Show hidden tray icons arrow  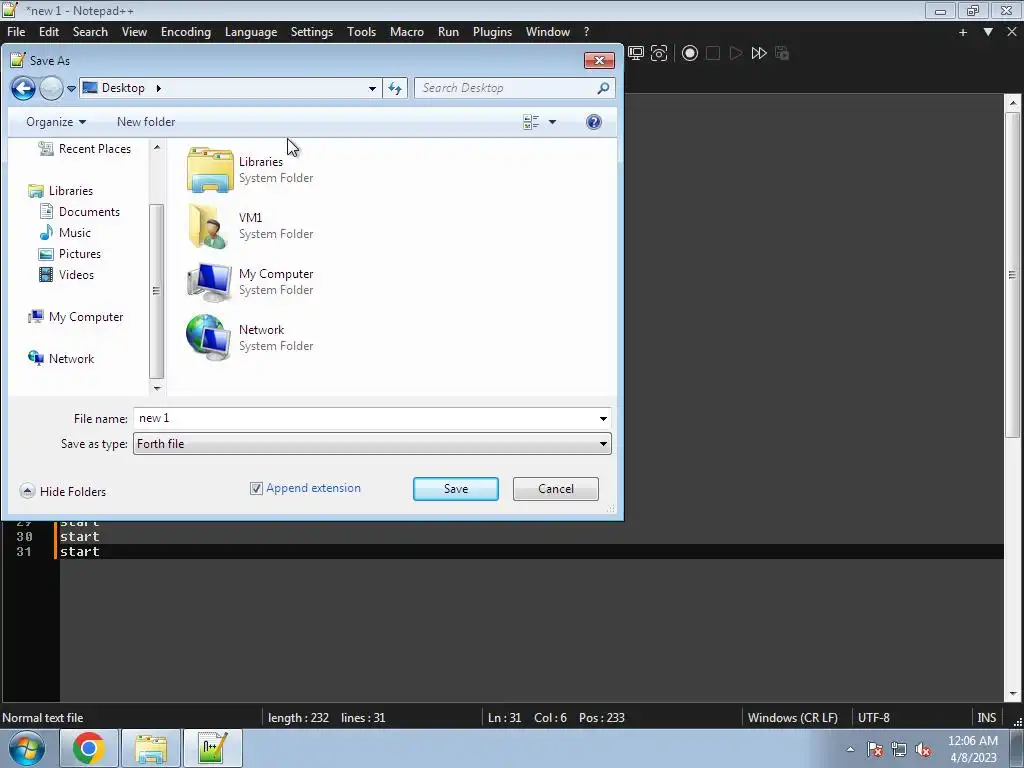pyautogui.click(x=850, y=750)
